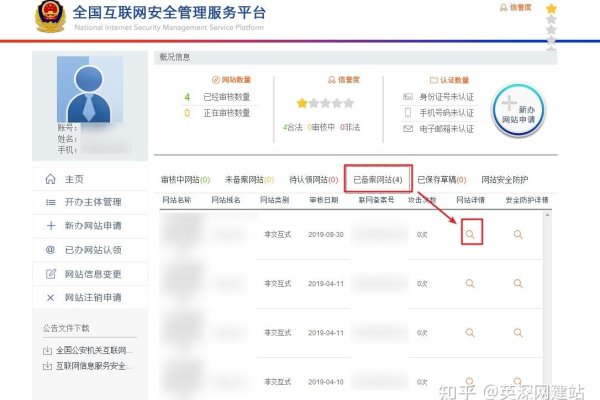Download the 全国公安机关互联网... announcement file

click(94, 350)
